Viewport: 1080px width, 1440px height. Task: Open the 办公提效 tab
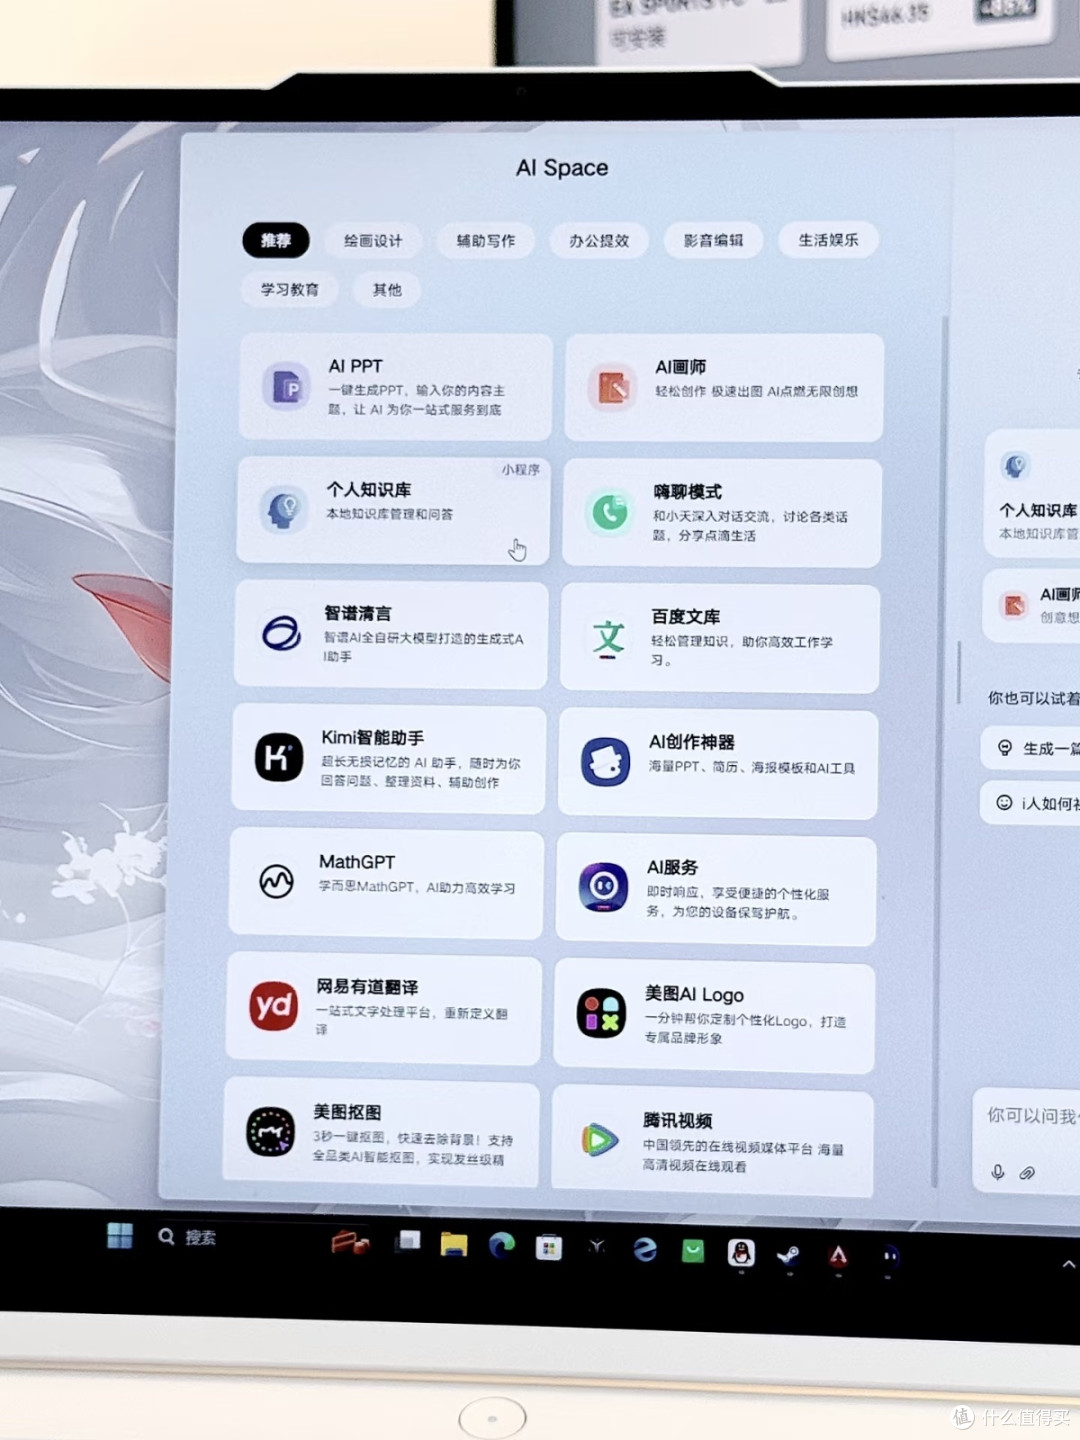[x=599, y=241]
